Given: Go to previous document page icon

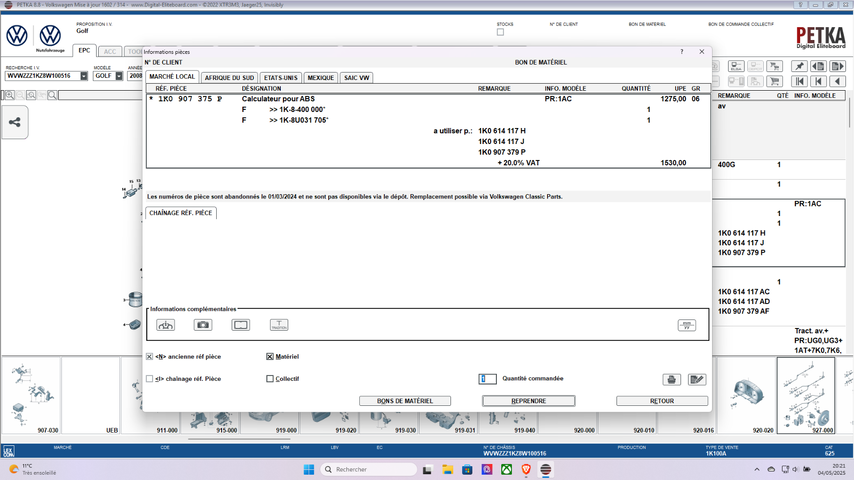Looking at the screenshot, I should [x=818, y=66].
